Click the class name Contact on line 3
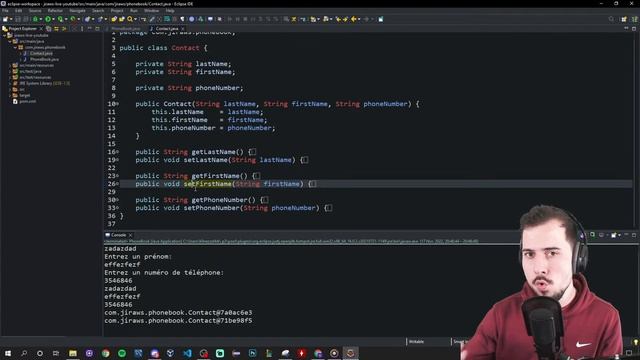Image resolution: width=640 pixels, height=360 pixels. tap(185, 48)
